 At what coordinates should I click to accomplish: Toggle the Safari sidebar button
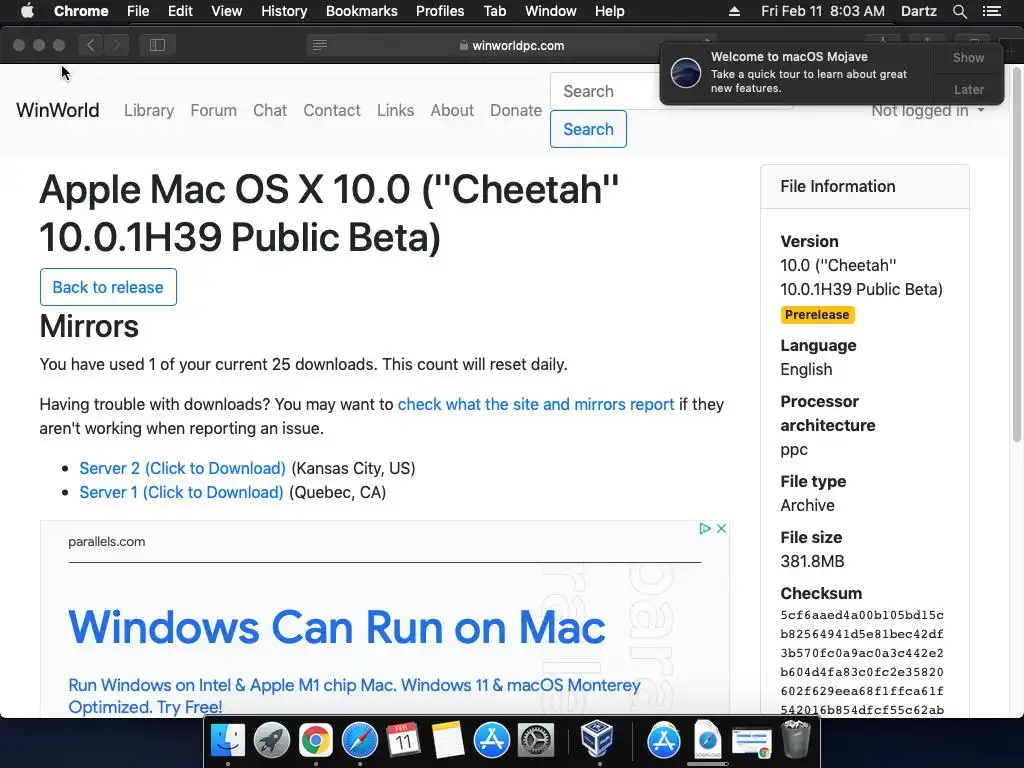point(157,45)
